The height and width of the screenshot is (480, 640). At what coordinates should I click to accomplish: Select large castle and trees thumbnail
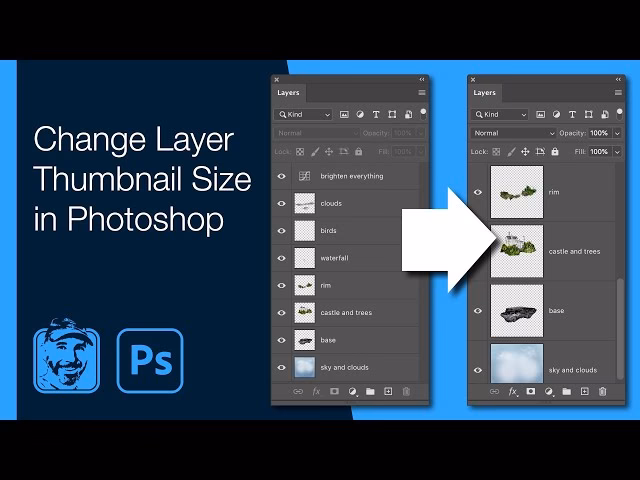pyautogui.click(x=517, y=251)
